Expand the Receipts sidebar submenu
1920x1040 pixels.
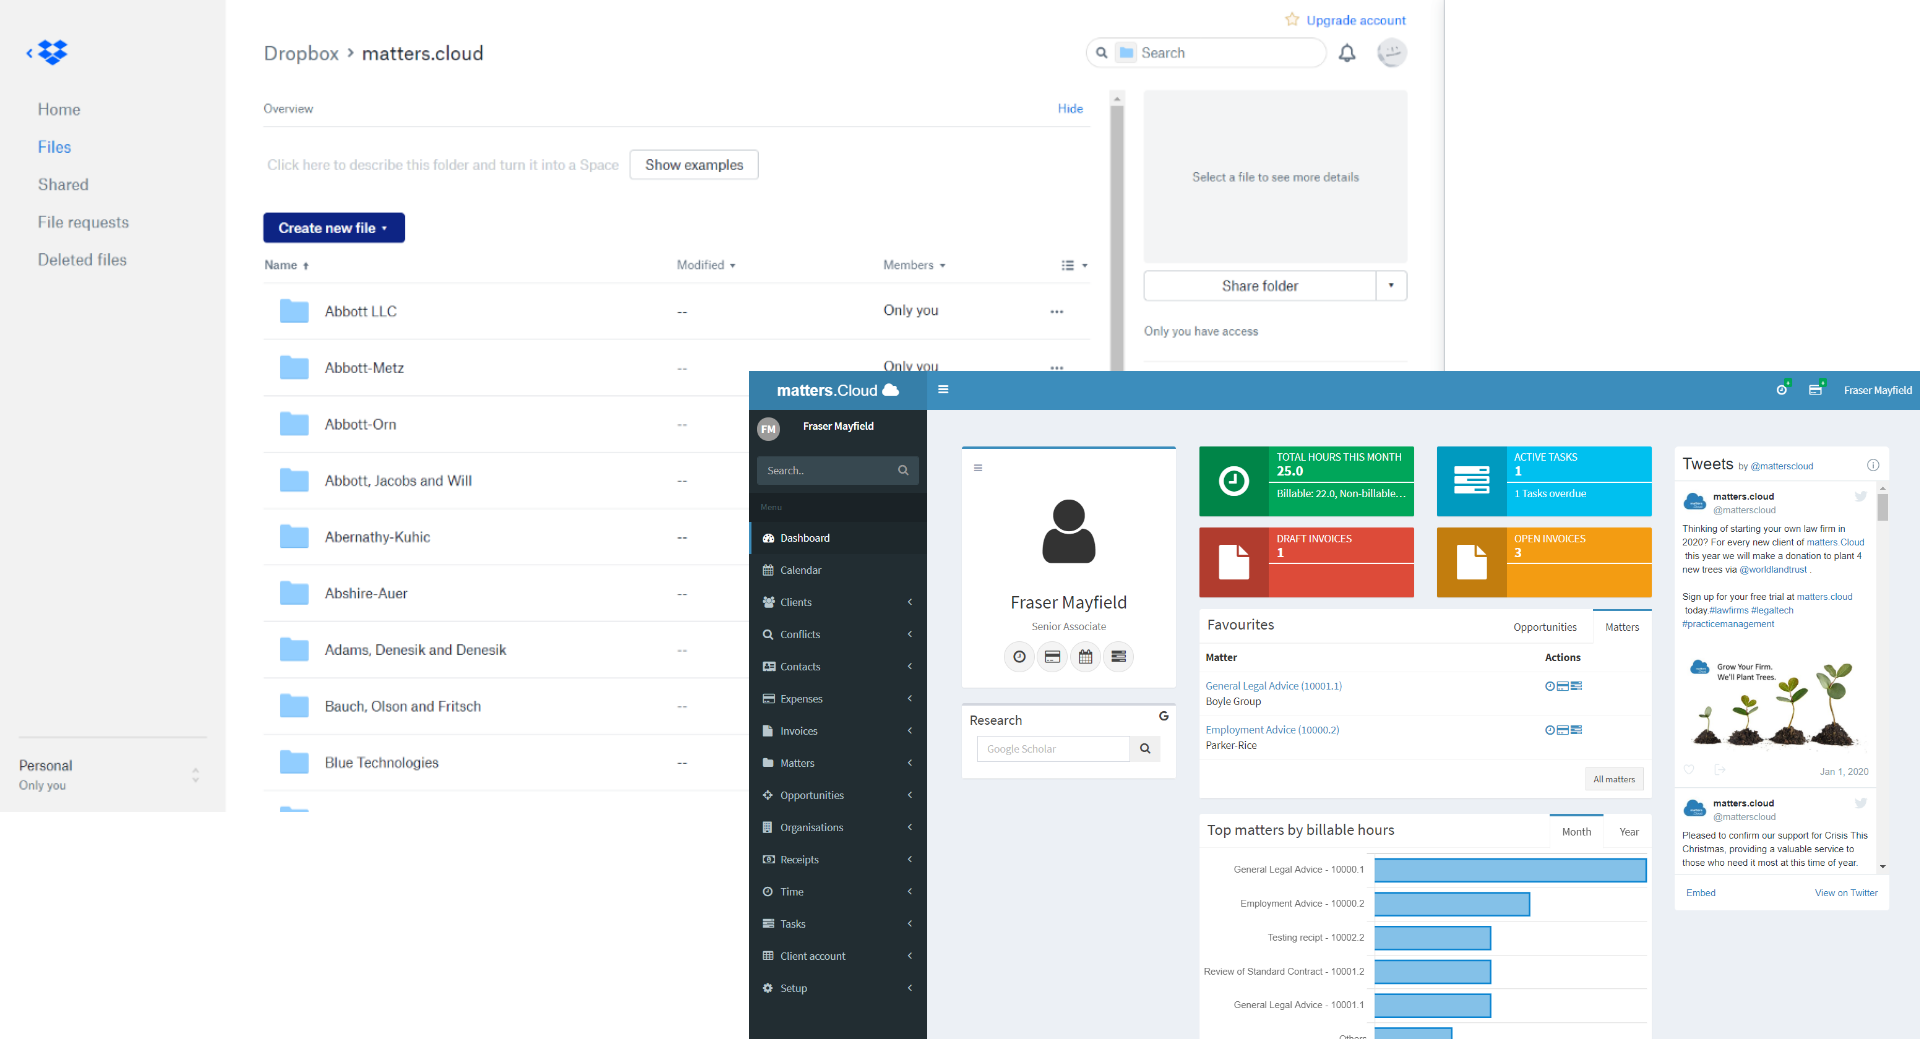[910, 859]
